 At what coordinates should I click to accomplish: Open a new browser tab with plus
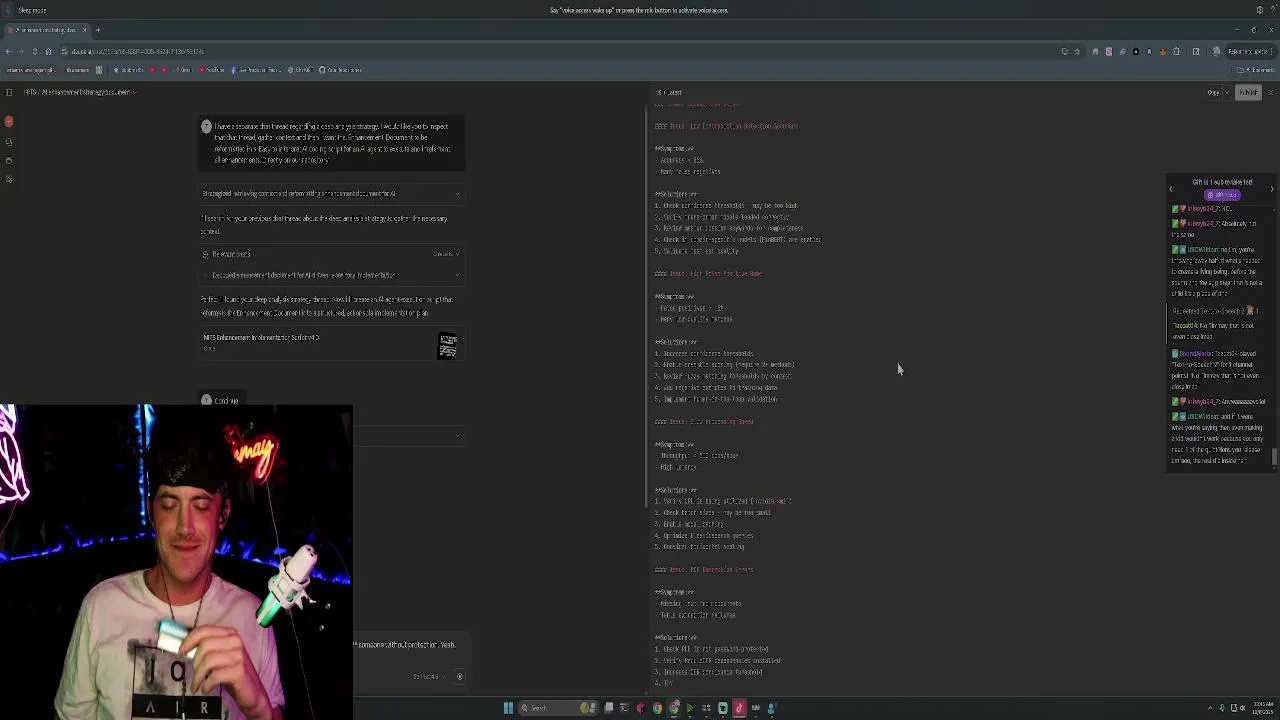pyautogui.click(x=98, y=30)
